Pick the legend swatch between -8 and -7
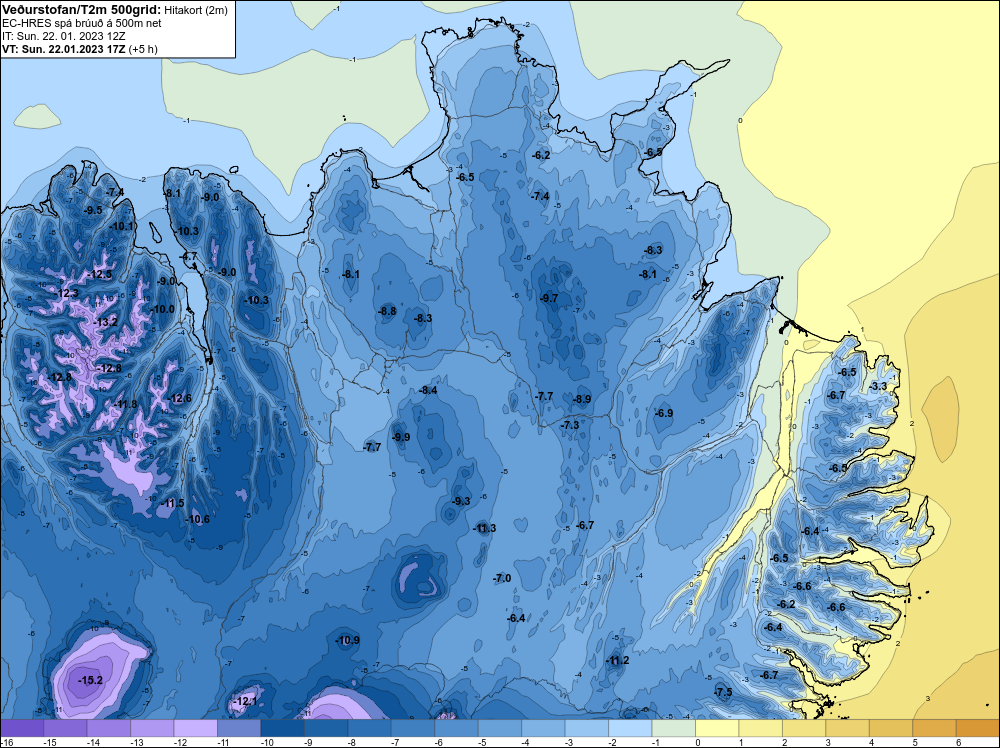Image resolution: width=1000 pixels, height=748 pixels. click(x=369, y=728)
